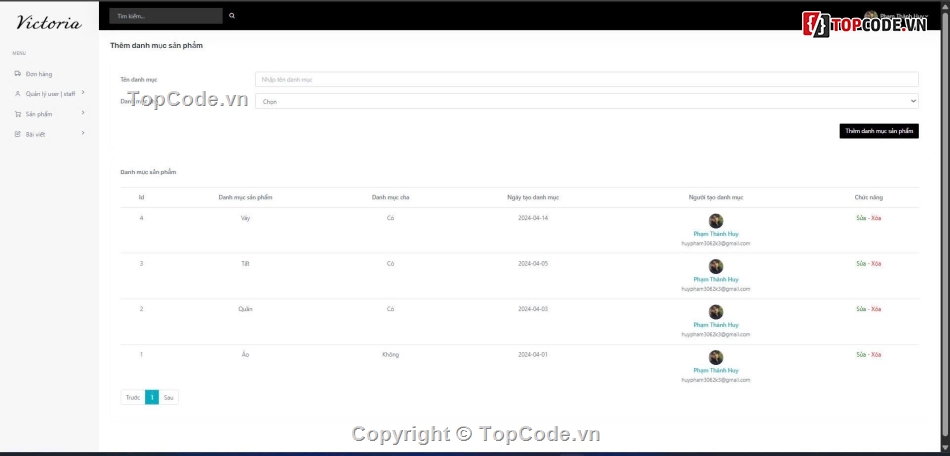Click Sửa for the Áo category
The height and width of the screenshot is (456, 950).
[x=861, y=354]
